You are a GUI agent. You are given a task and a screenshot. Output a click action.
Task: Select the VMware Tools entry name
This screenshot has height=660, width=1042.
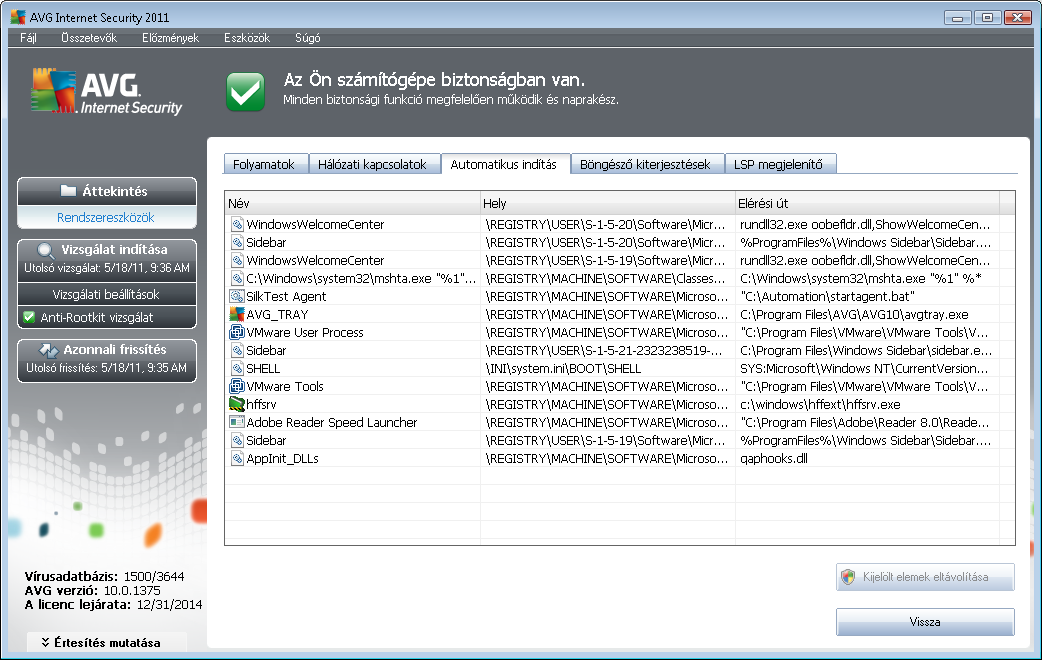click(x=285, y=386)
